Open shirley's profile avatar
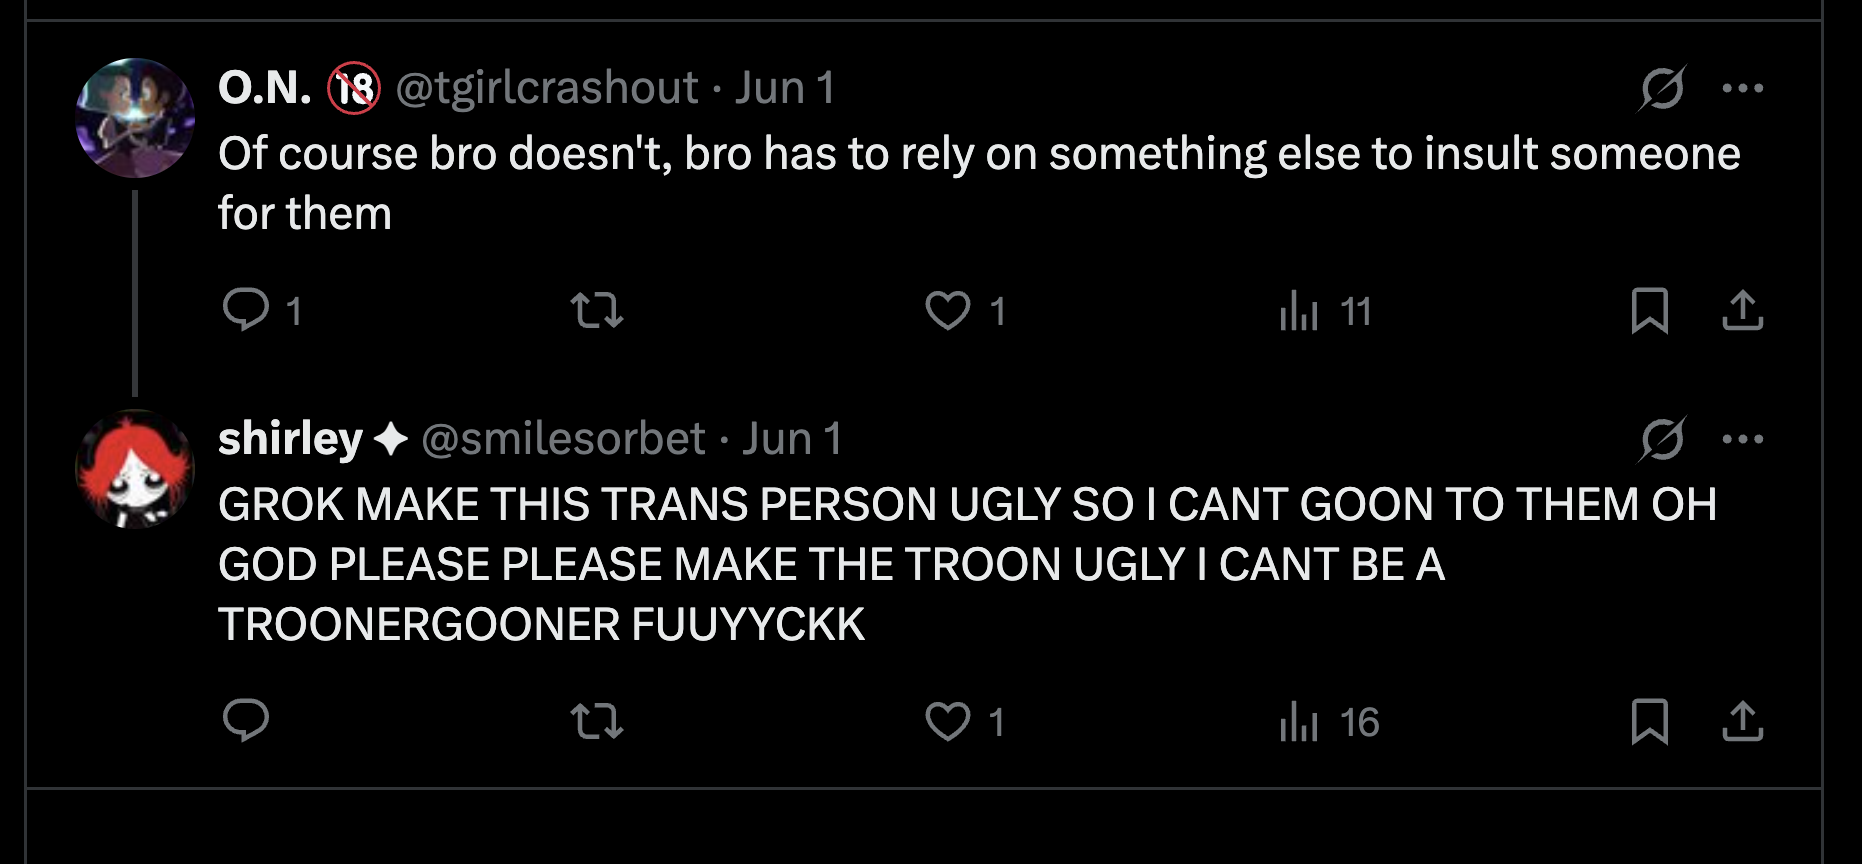 [x=135, y=469]
